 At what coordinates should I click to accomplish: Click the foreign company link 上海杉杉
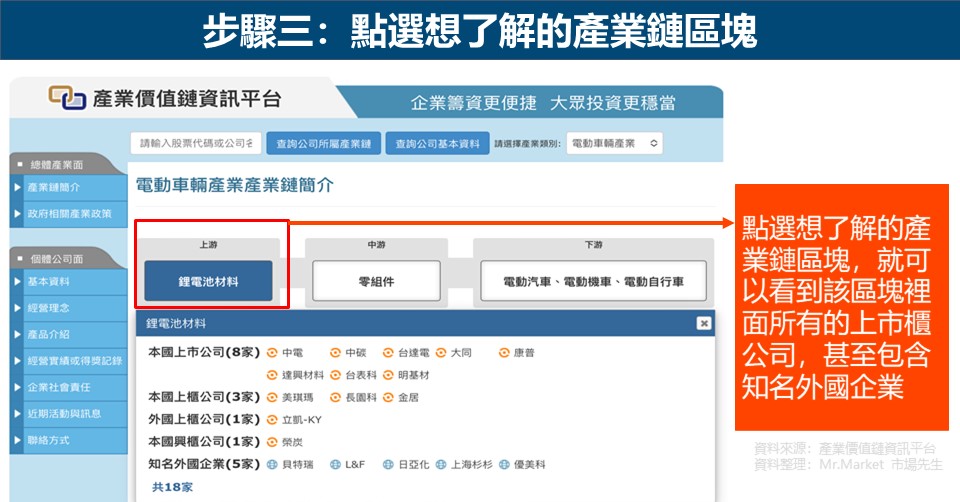click(471, 464)
